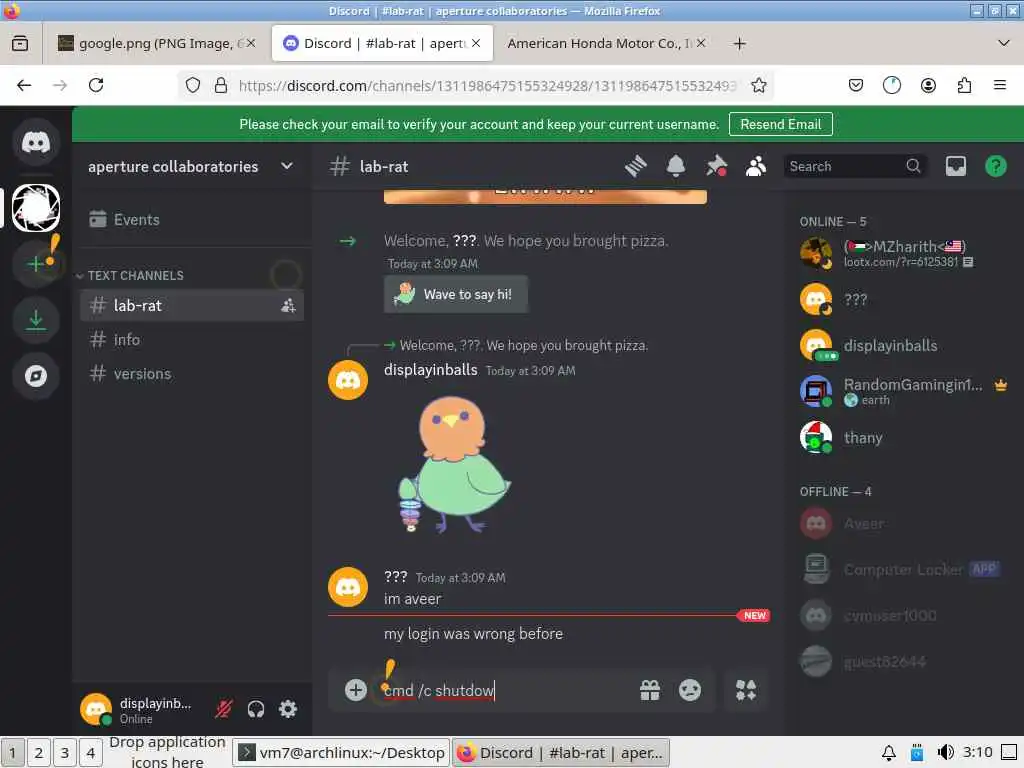Viewport: 1024px width, 768px height.
Task: Open notification settings bell in channel header
Action: tap(676, 167)
